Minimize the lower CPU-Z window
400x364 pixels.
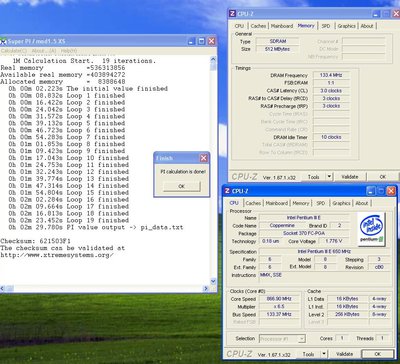(371, 191)
